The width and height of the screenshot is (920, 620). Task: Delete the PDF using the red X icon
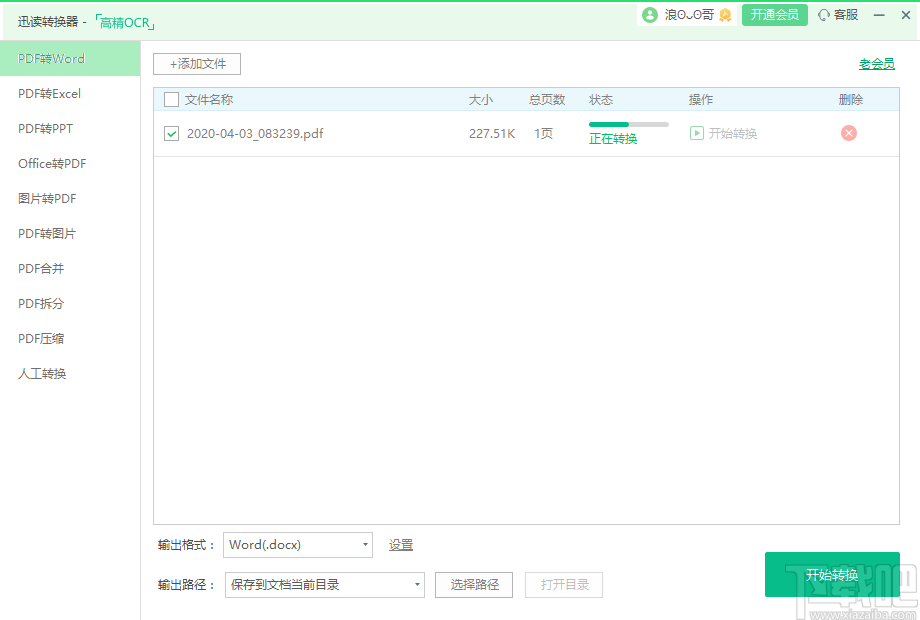[x=848, y=132]
